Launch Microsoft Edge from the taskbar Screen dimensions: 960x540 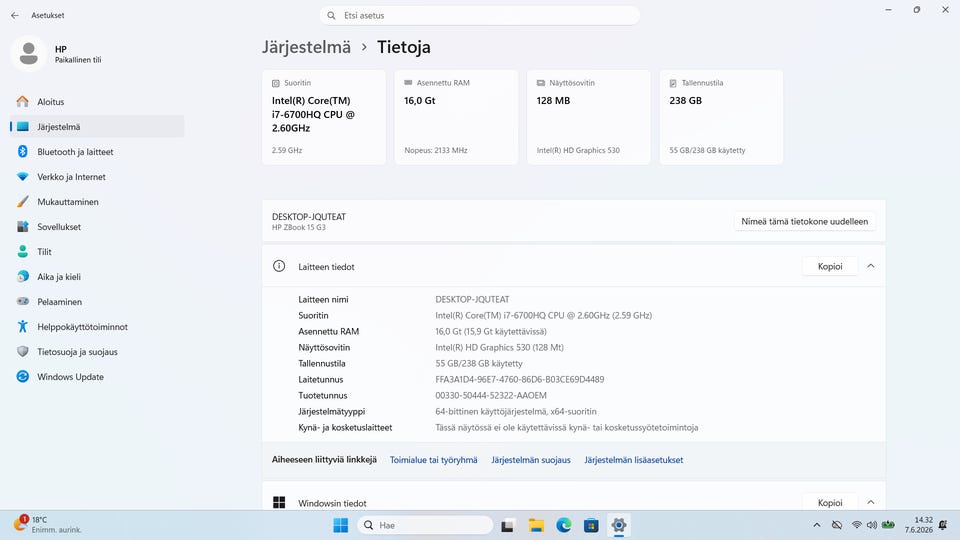[564, 525]
